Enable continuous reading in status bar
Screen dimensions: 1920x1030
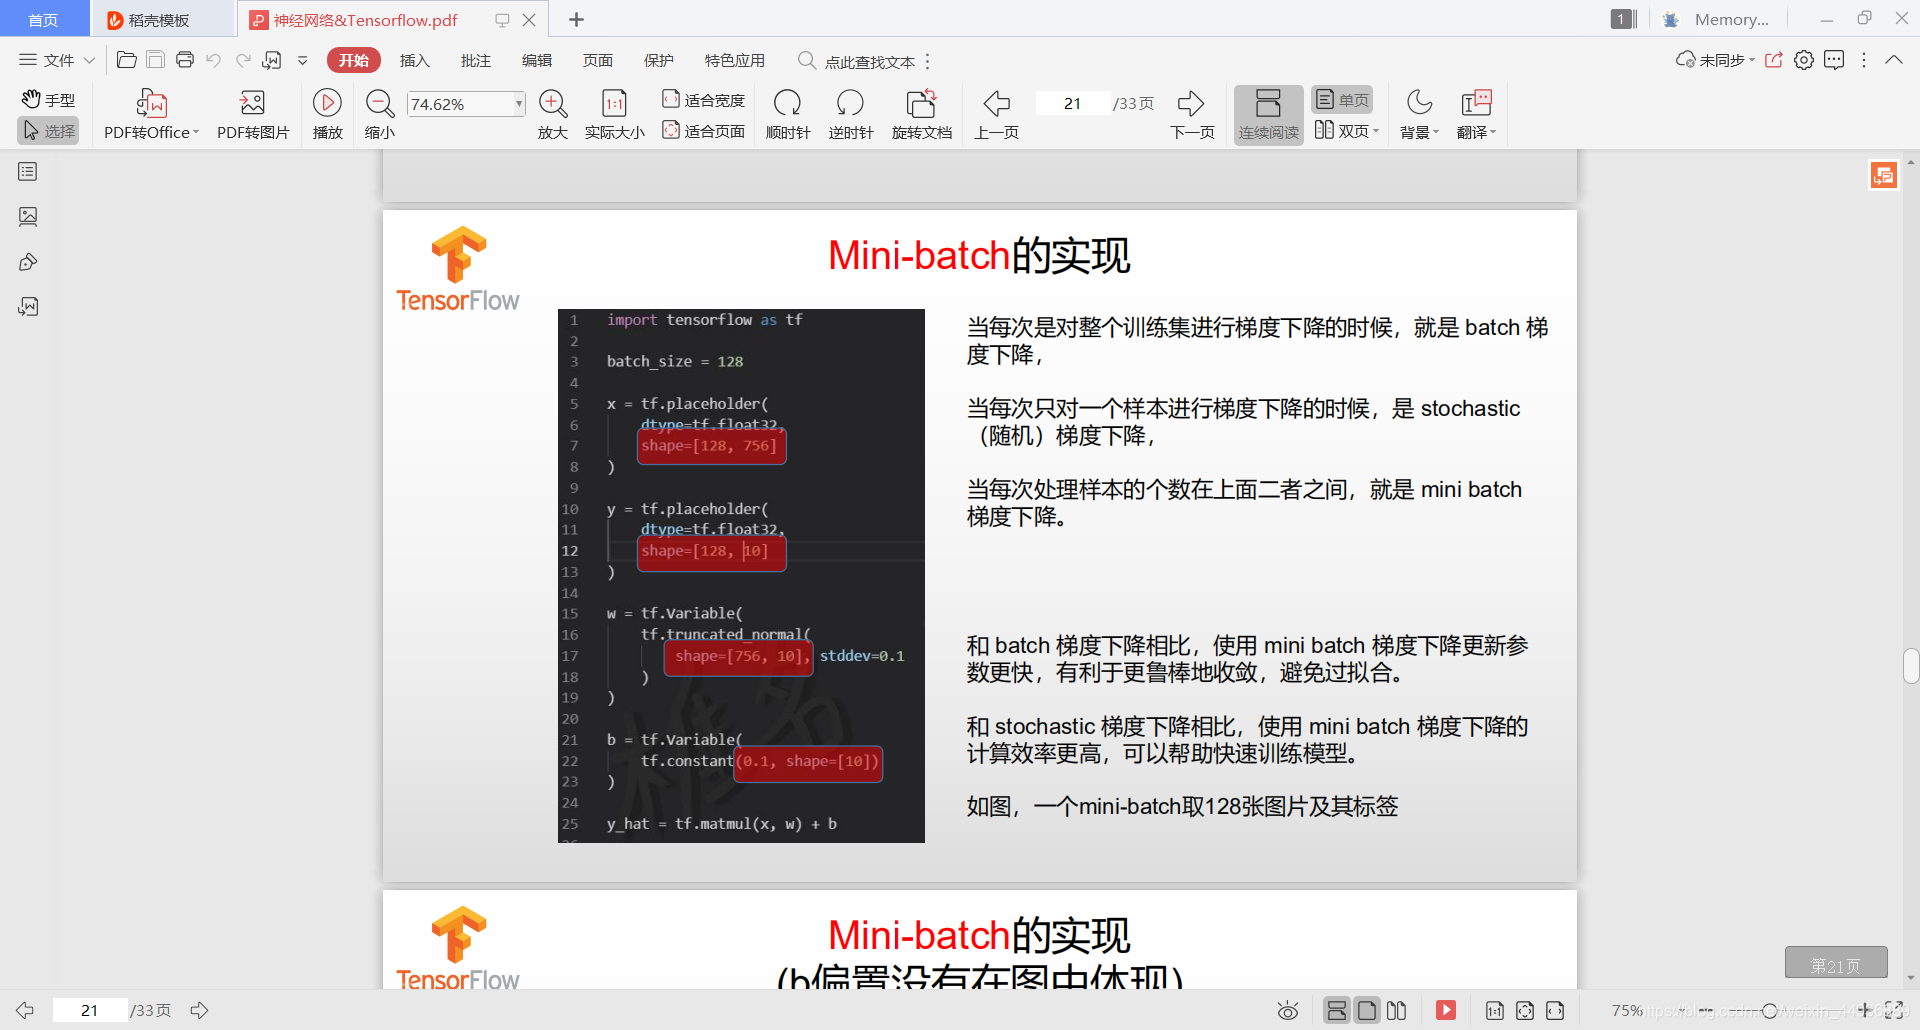coord(1336,1010)
